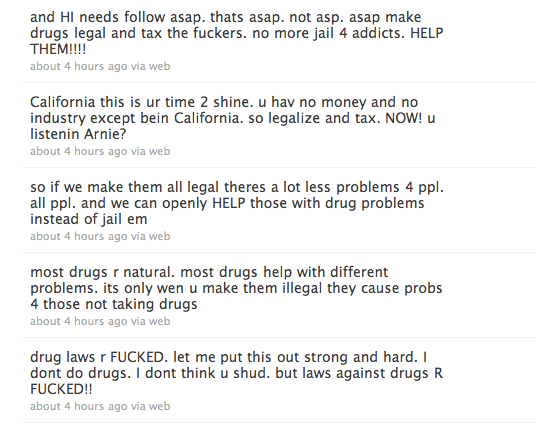
Task: Open timestamp link under final 'FUCKED!!' tweet
Action: [x=78, y=406]
